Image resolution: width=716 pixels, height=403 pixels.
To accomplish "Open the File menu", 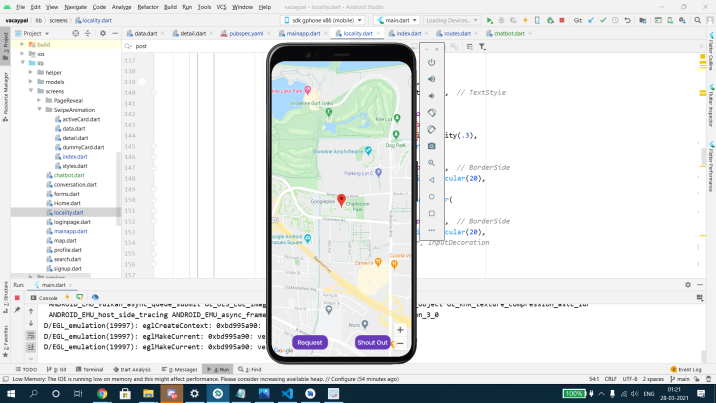I will coord(21,7).
